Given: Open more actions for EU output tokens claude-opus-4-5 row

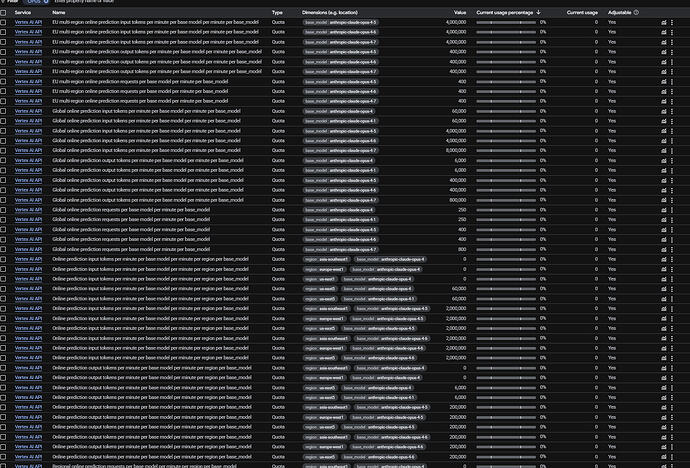Looking at the screenshot, I should [672, 52].
